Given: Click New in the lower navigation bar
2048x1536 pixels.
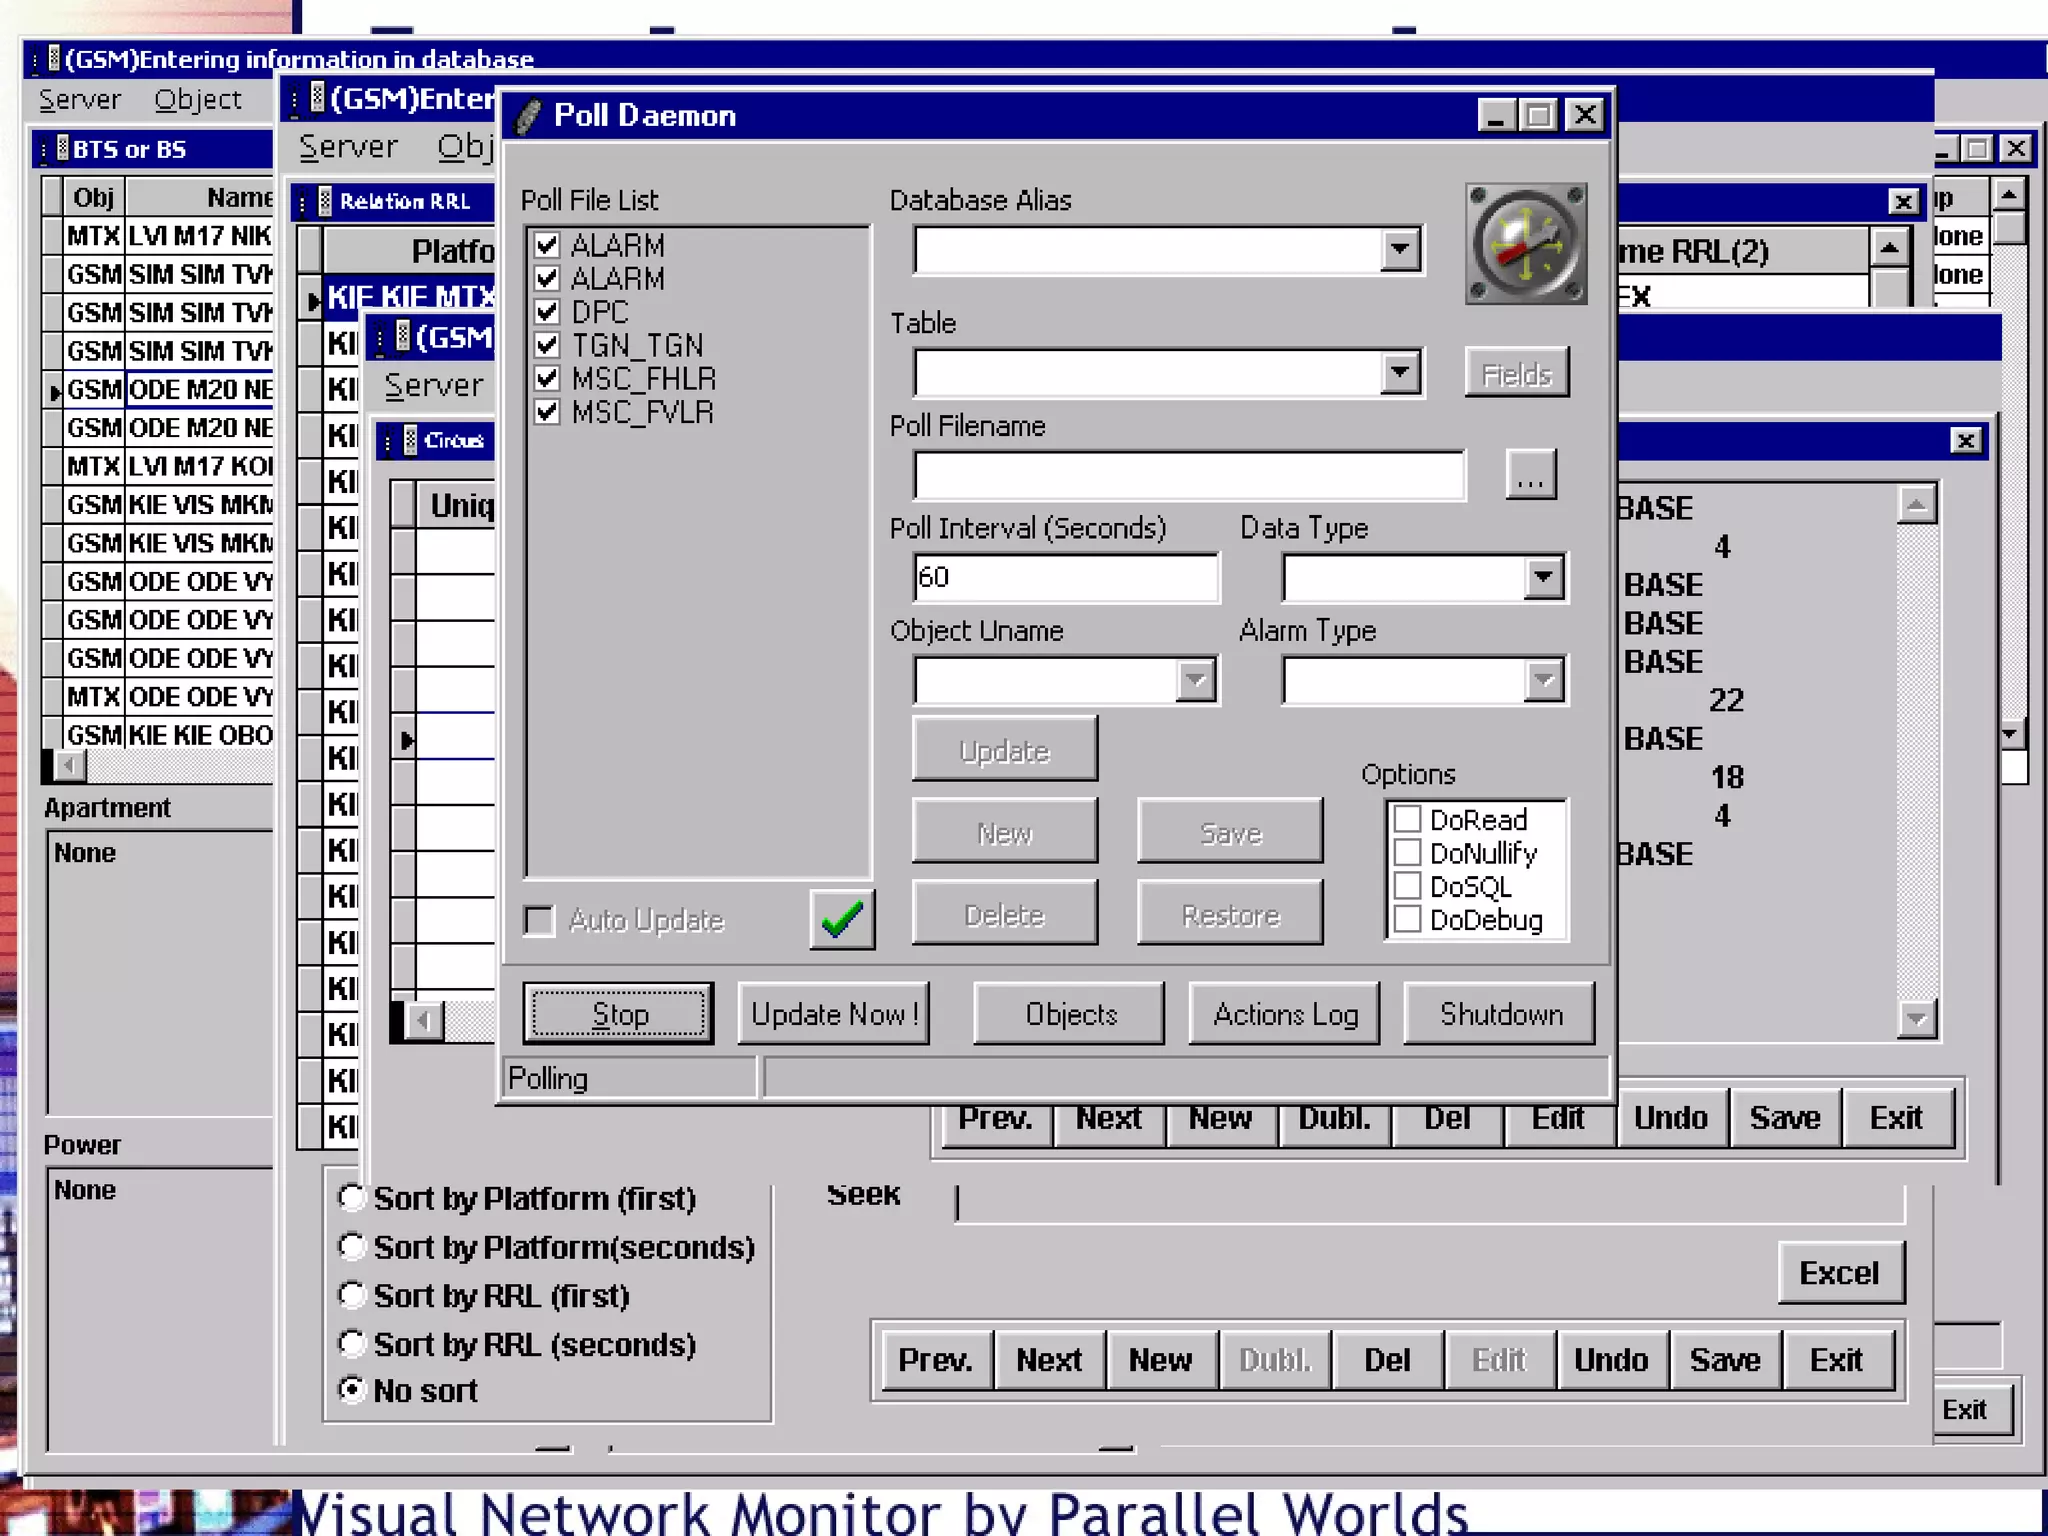Looking at the screenshot, I should [1161, 1360].
